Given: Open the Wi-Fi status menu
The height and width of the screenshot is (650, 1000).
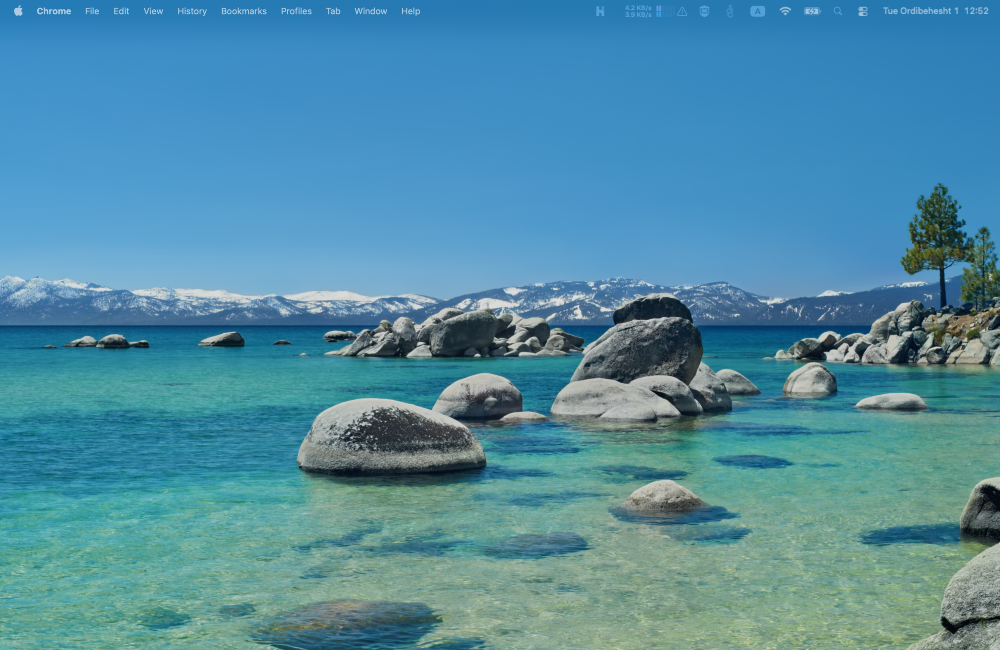Looking at the screenshot, I should pos(785,11).
